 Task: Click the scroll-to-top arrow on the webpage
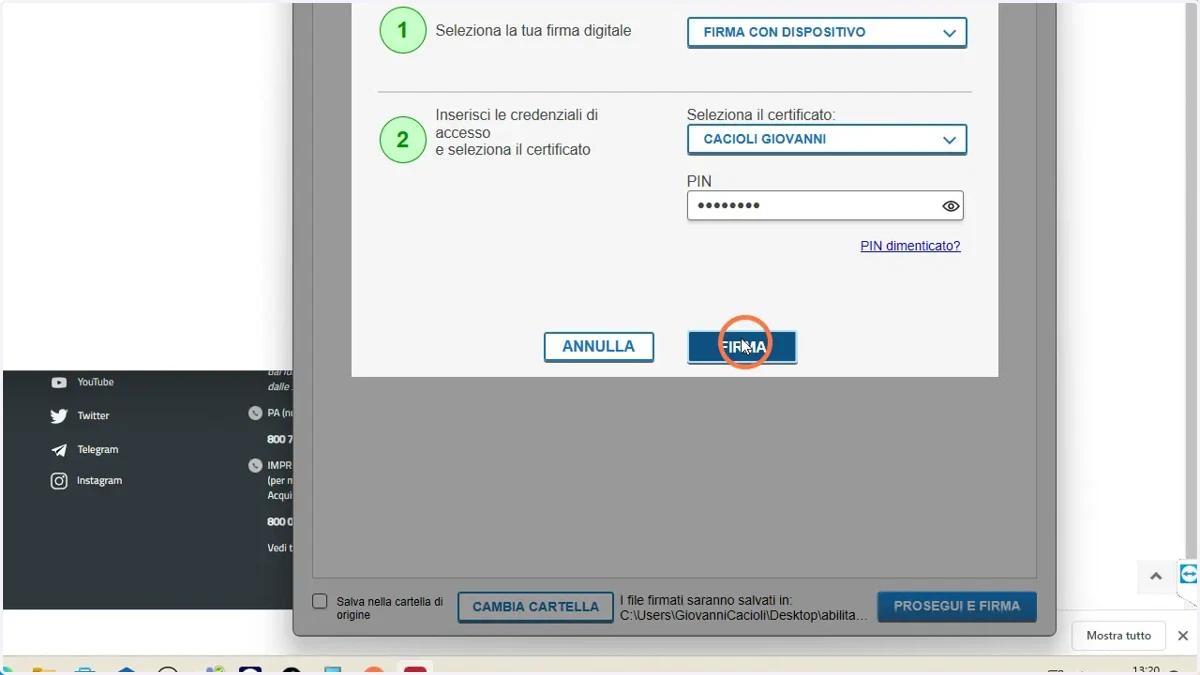[x=1156, y=576]
